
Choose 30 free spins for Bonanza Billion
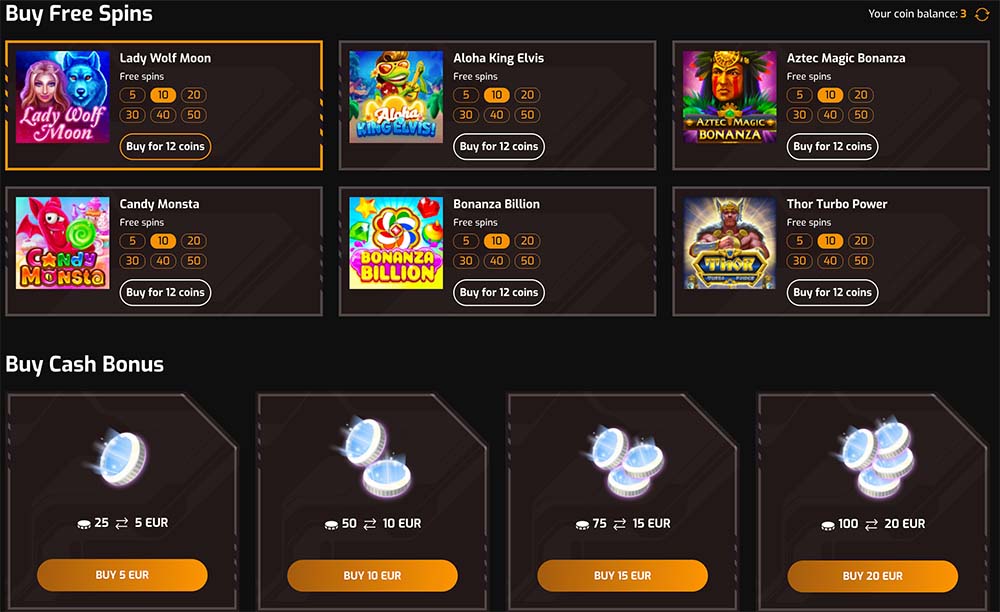(x=466, y=261)
